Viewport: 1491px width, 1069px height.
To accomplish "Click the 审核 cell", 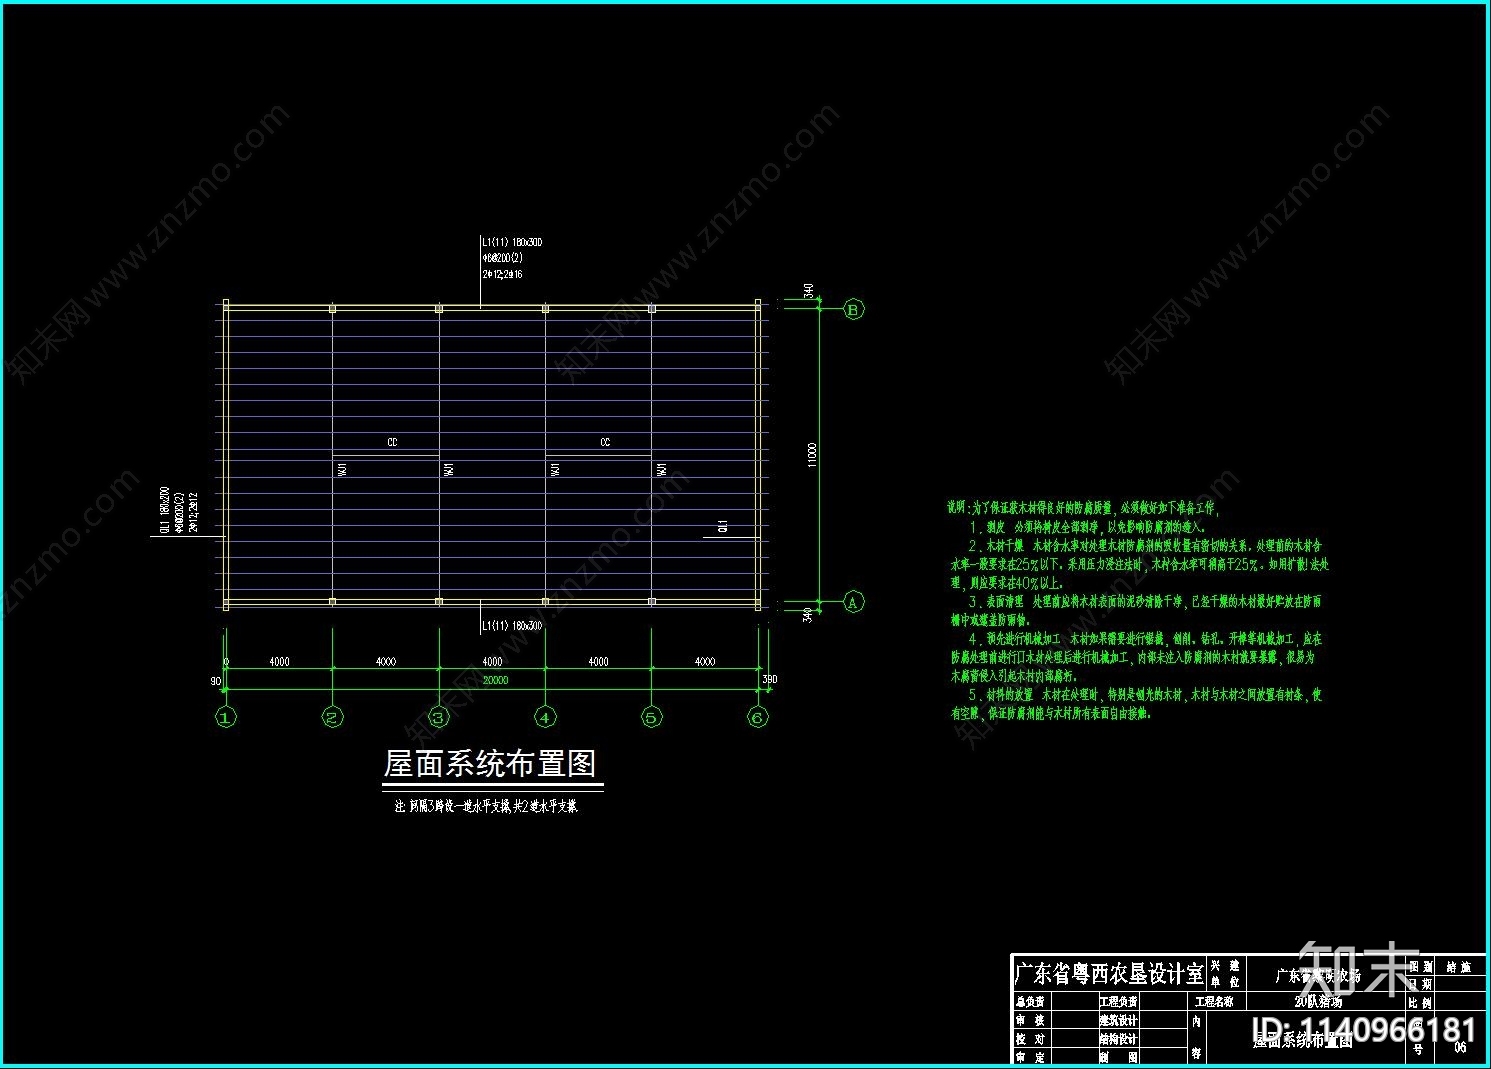I will click(x=1030, y=1020).
